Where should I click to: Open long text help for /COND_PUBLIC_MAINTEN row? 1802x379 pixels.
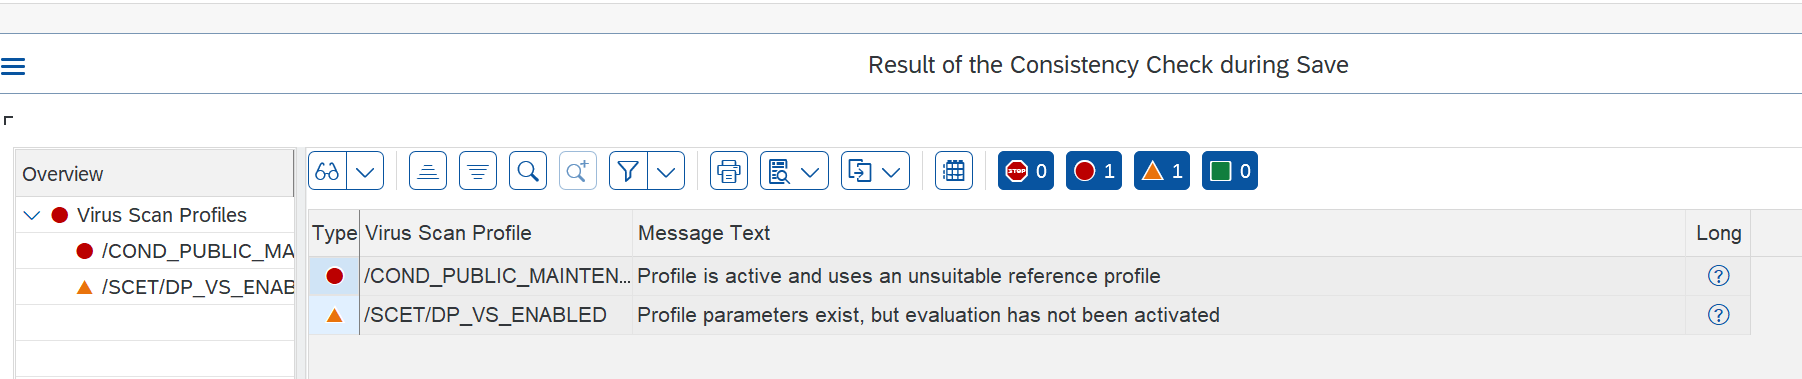click(1718, 276)
